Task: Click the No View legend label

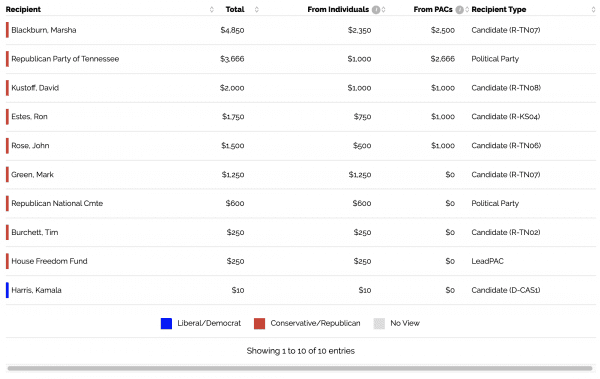Action: [405, 323]
